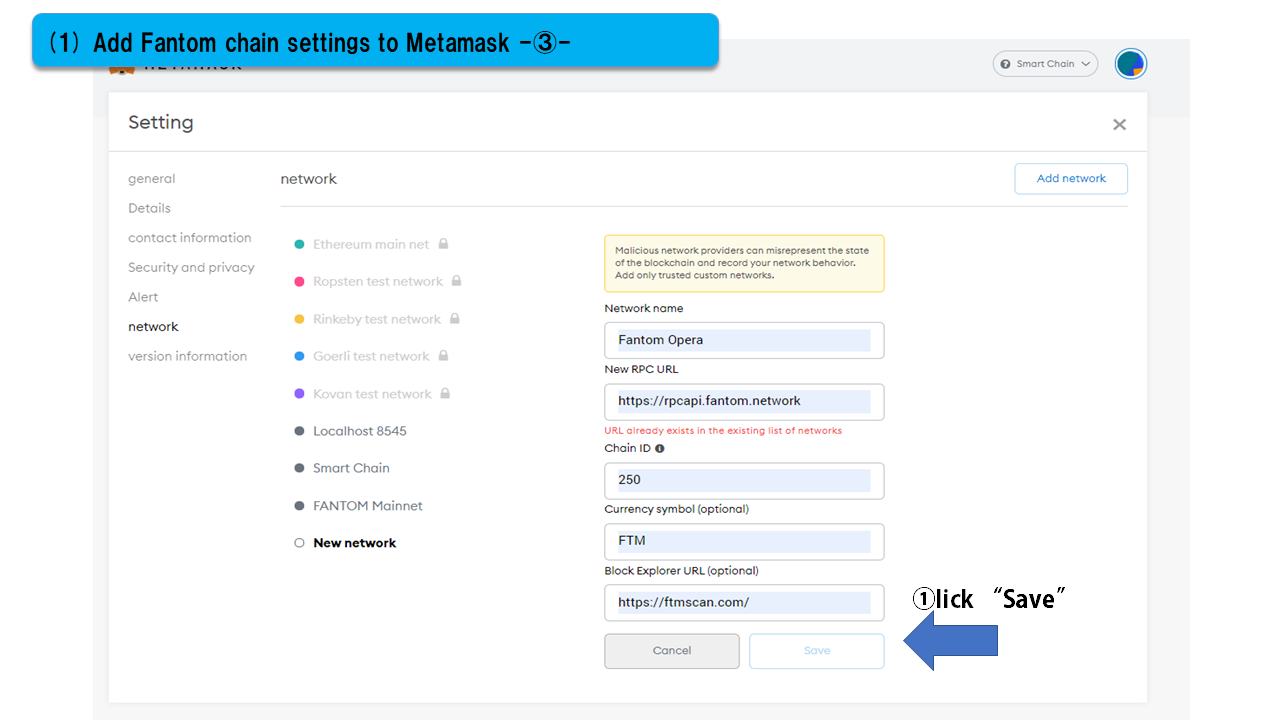
Task: Click the Chain ID input field
Action: point(744,481)
